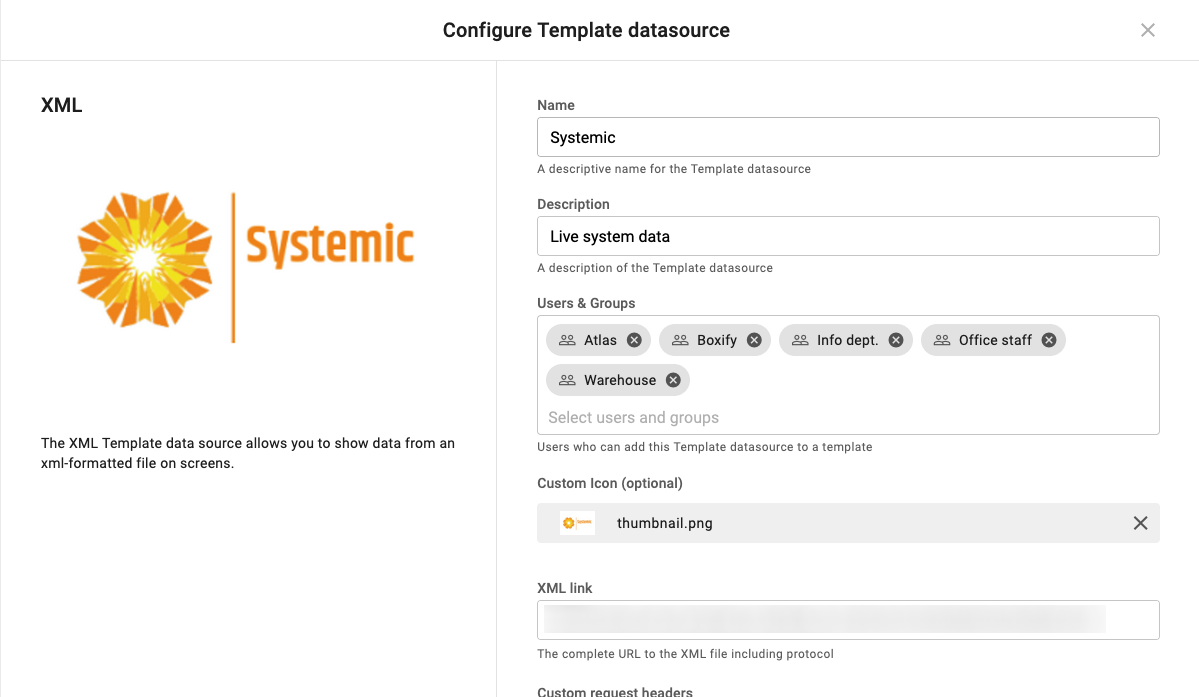
Task: Remove the Boxify group chip
Action: coord(754,340)
